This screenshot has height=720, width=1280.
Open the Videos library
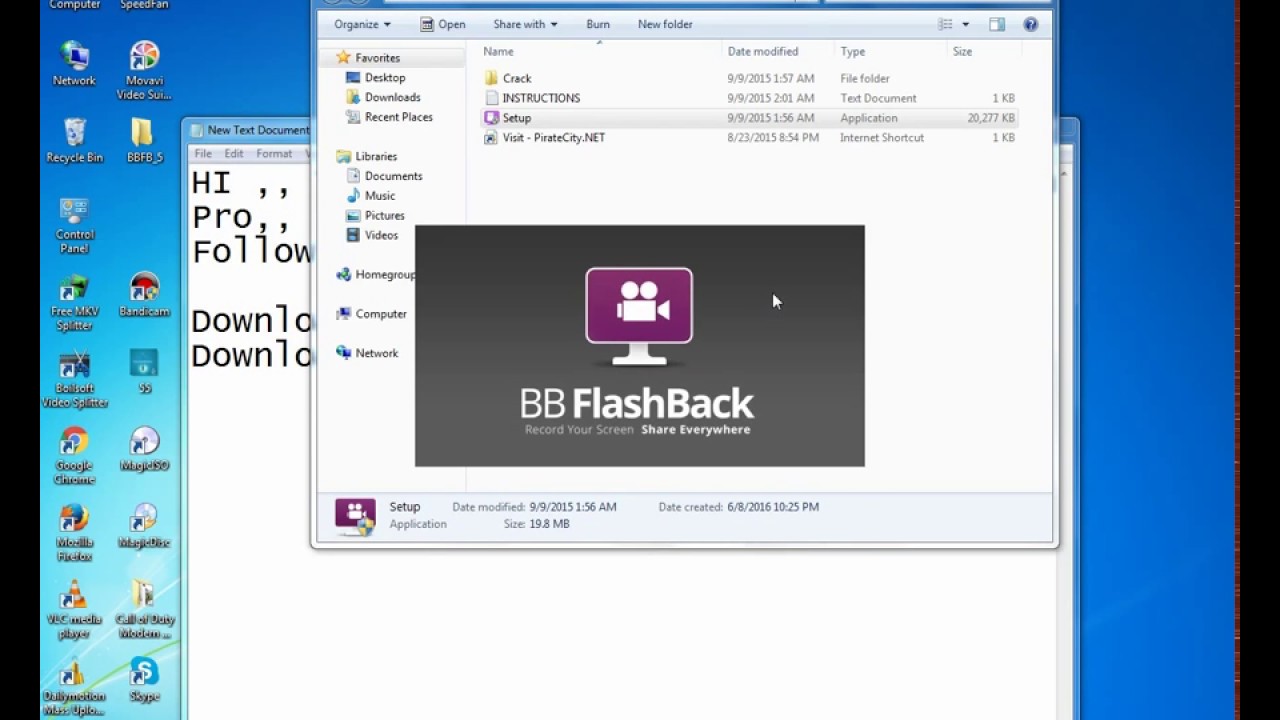coord(381,235)
